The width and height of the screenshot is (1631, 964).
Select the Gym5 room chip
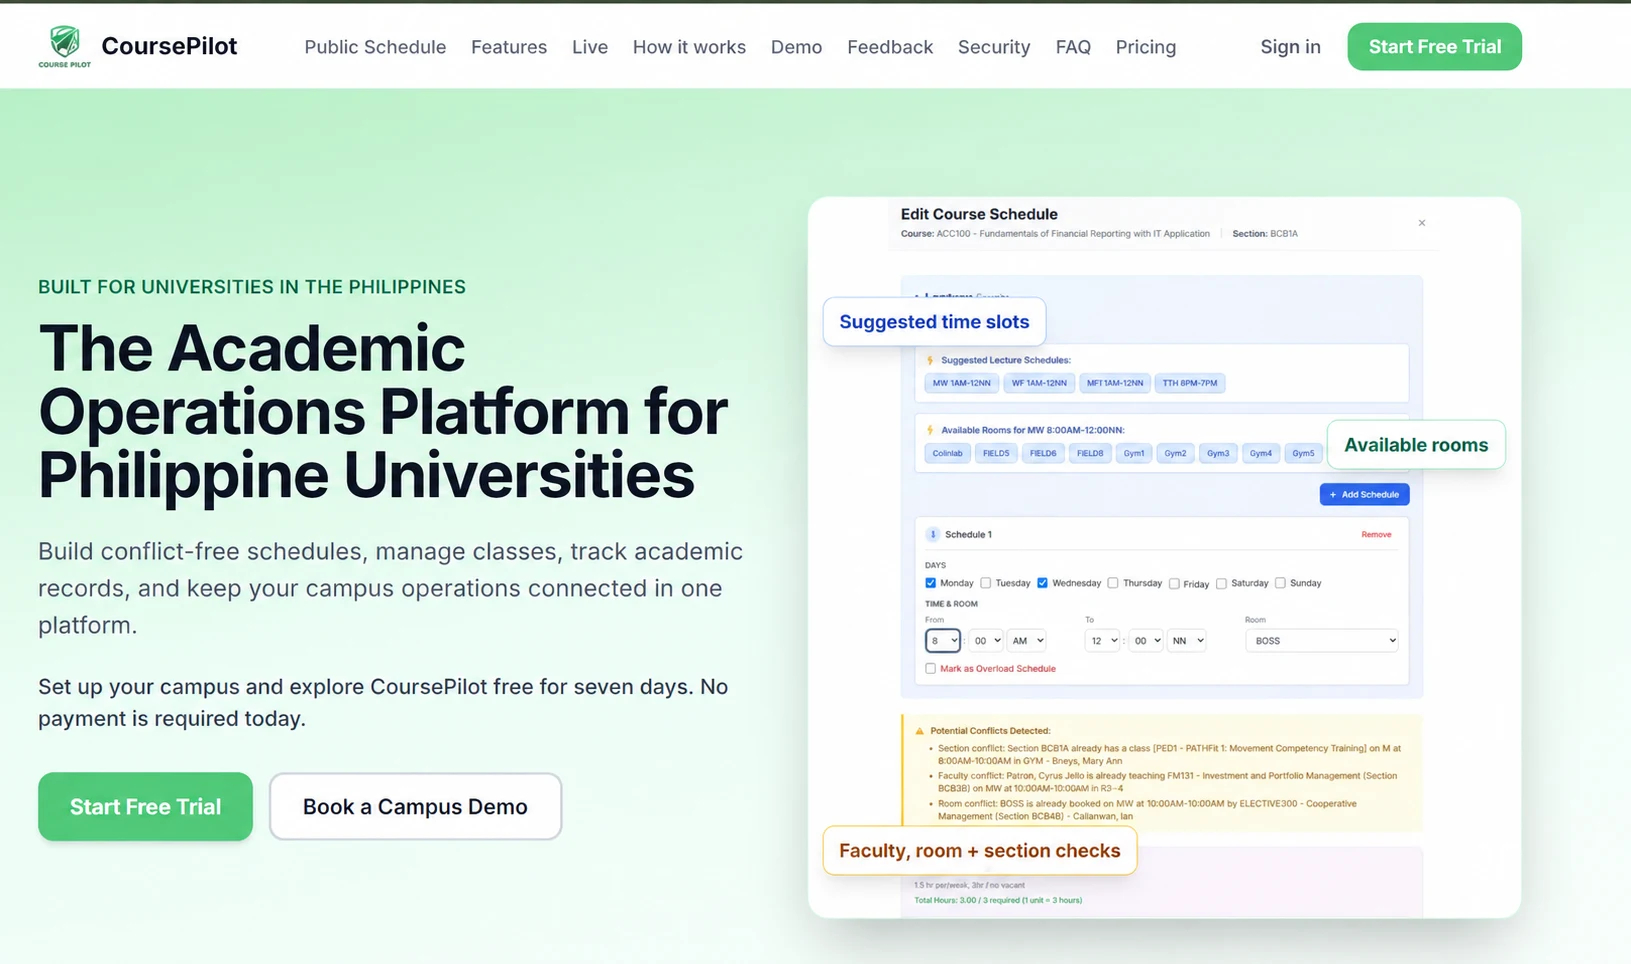coord(1303,453)
